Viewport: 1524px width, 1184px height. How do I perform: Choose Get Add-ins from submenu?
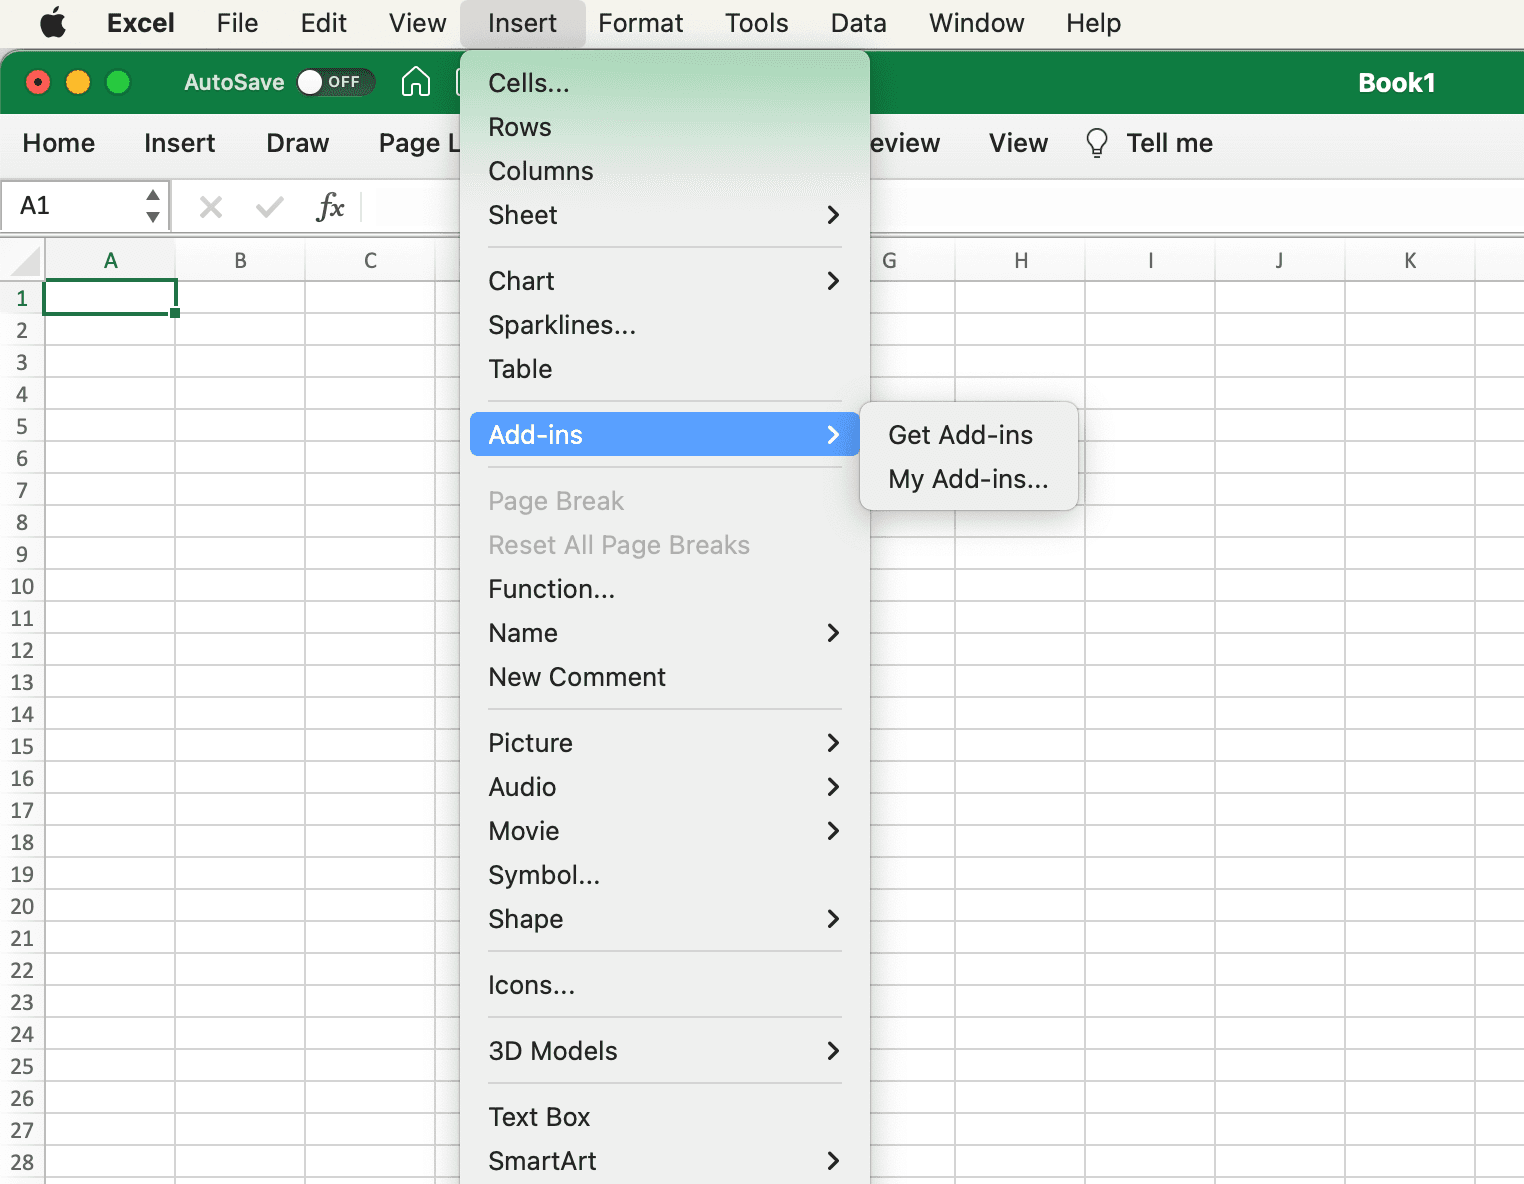969,435
